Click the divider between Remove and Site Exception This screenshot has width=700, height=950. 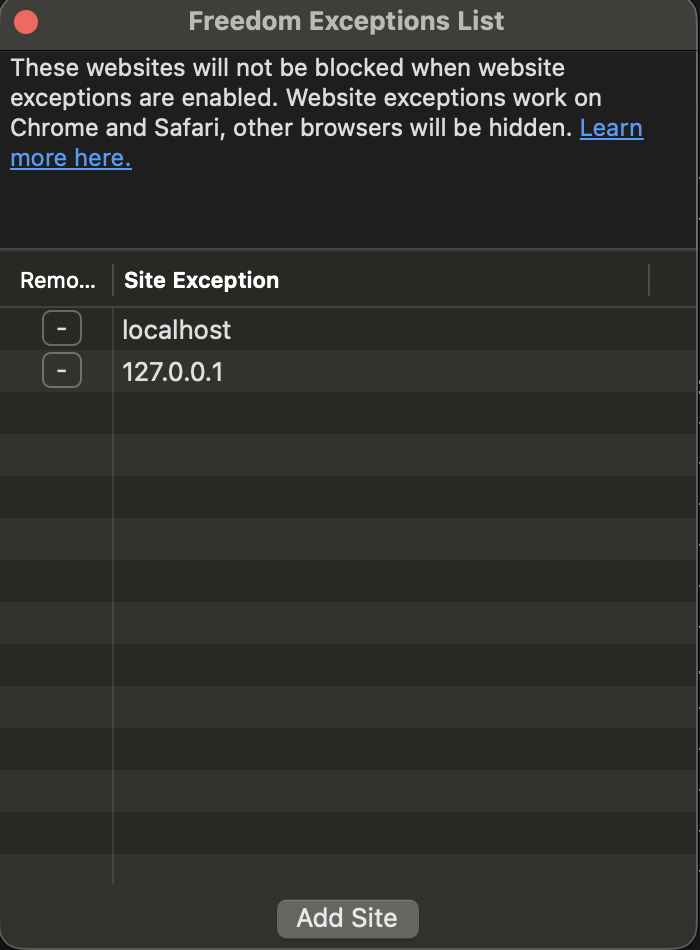tap(113, 280)
